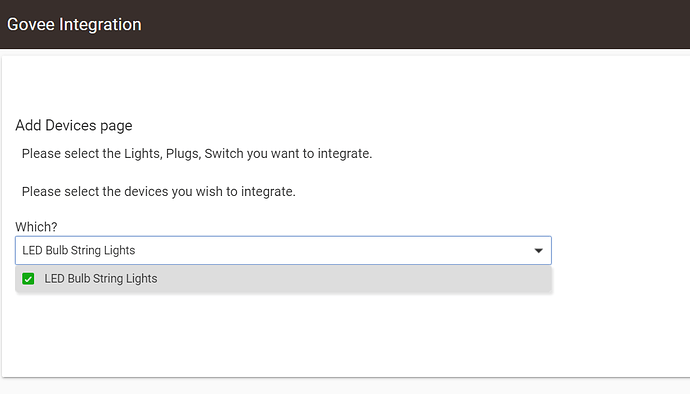This screenshot has width=690, height=394.
Task: Click 'Please select the devices you wish to integrate'
Action: [159, 191]
